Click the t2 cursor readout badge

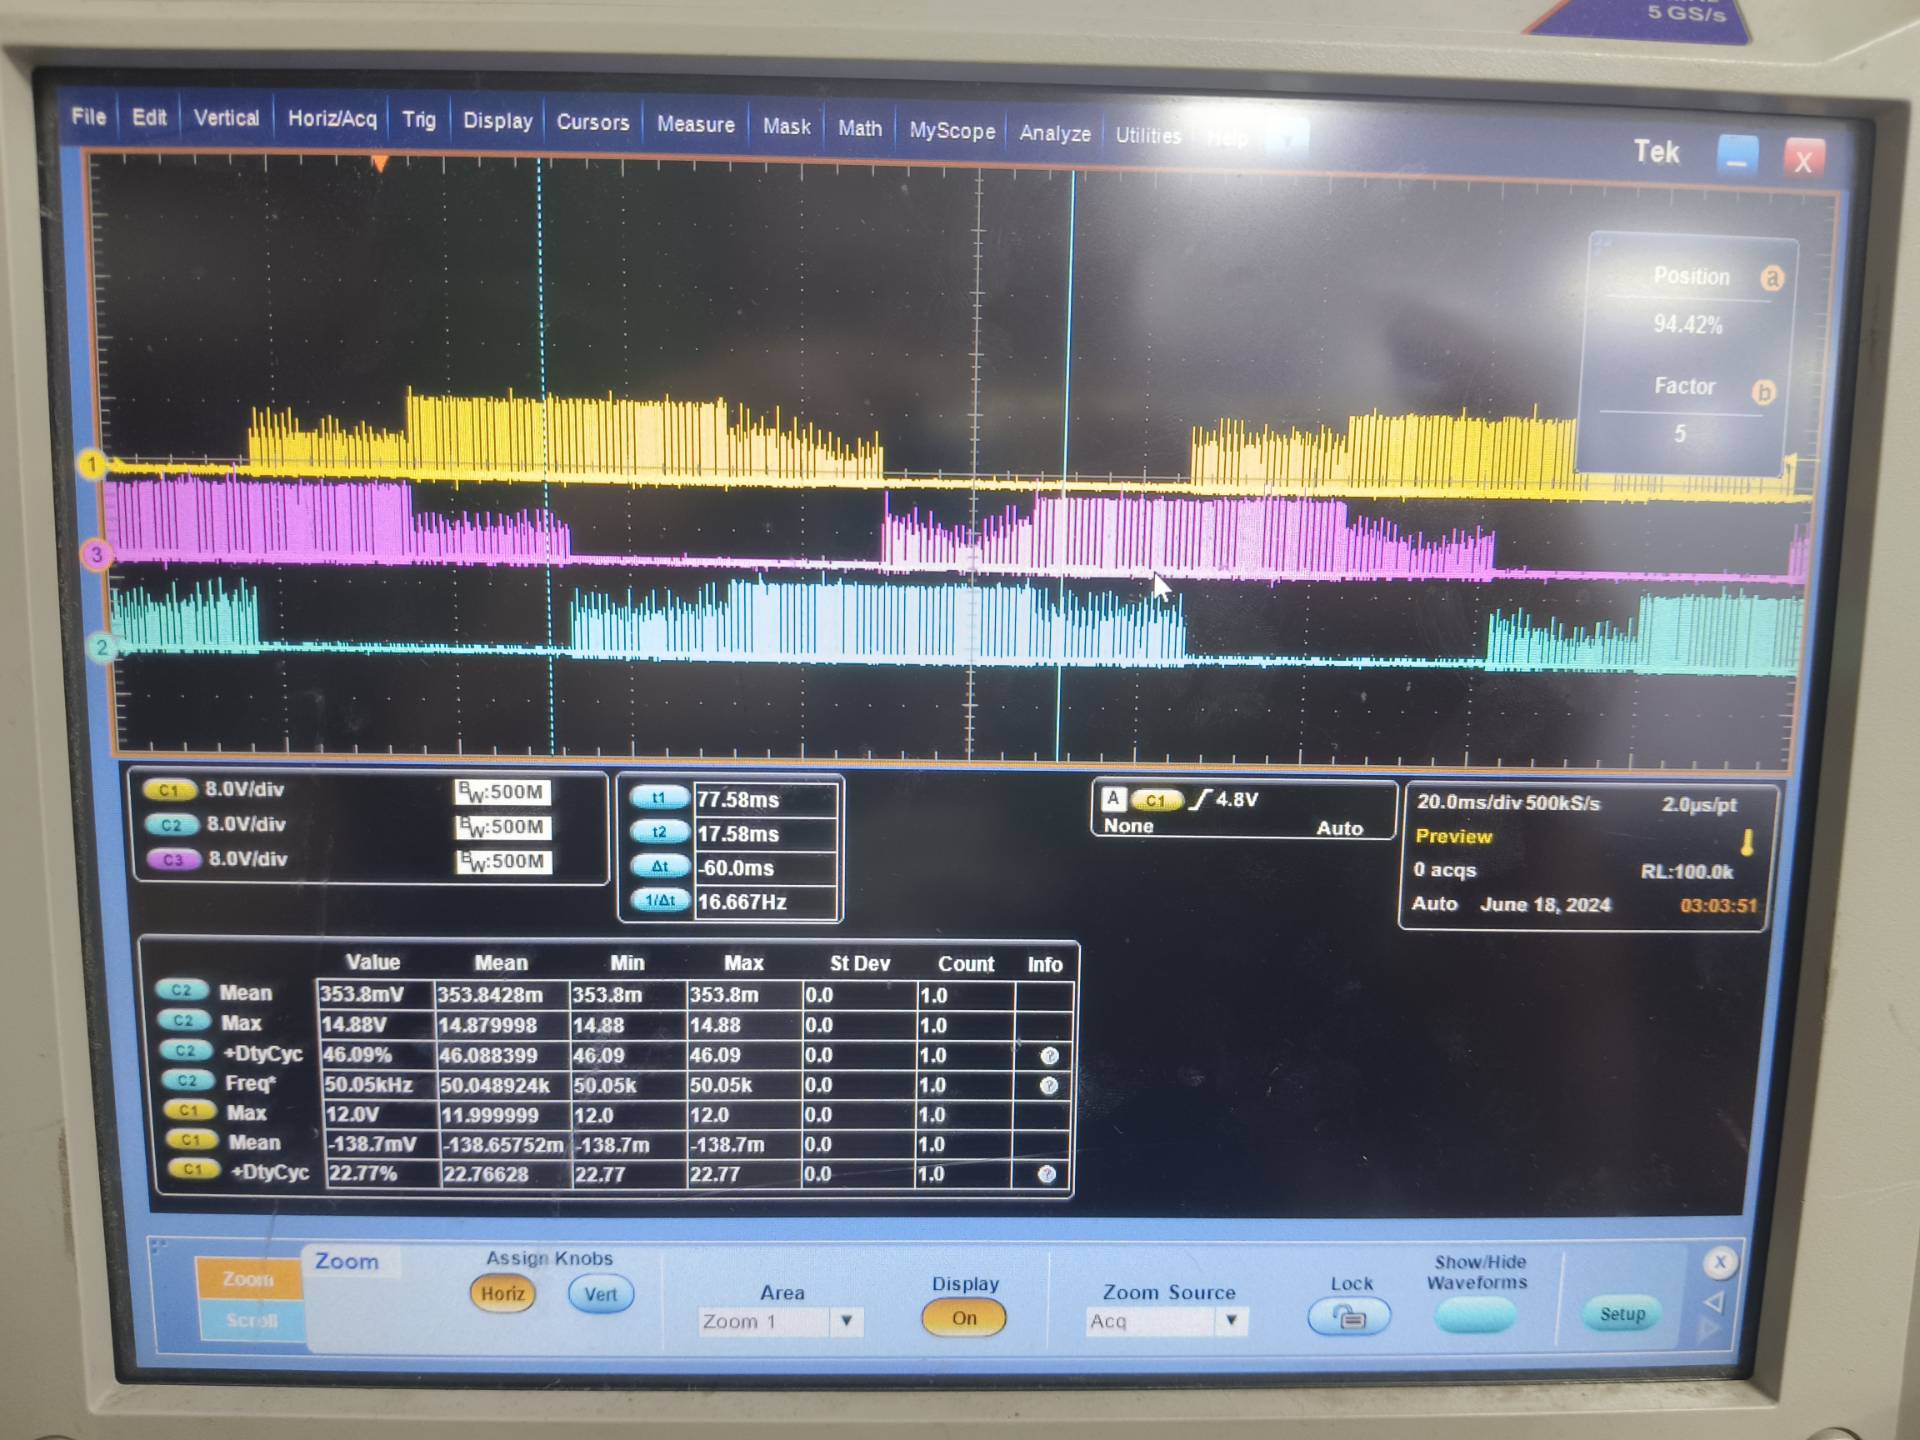click(x=659, y=832)
